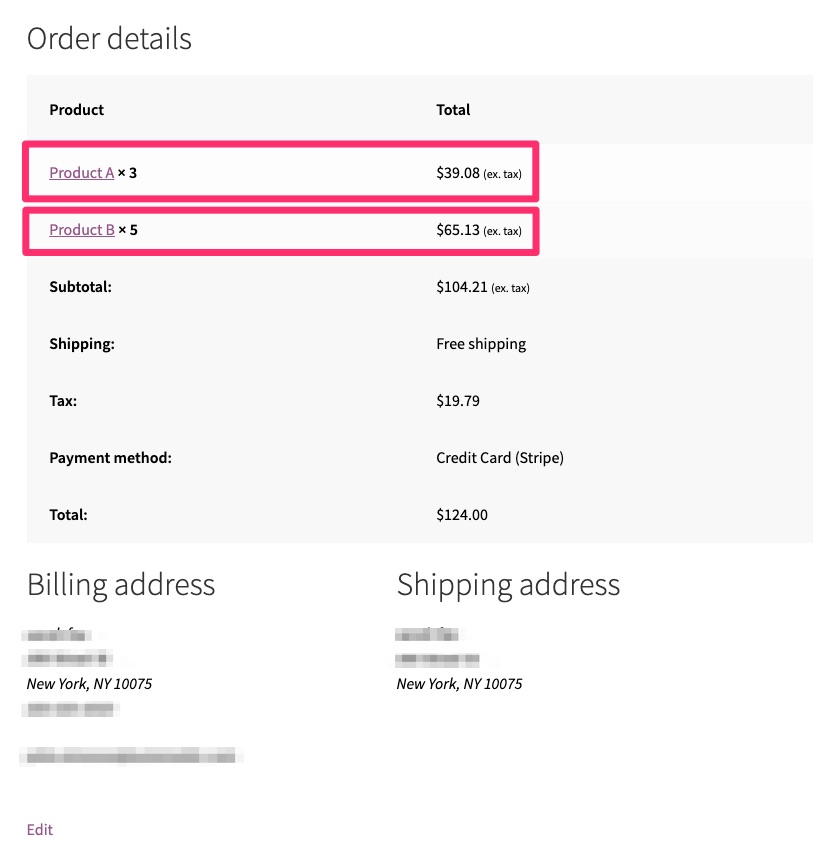This screenshot has height=845, width=832.
Task: Click the Credit Card (Stripe) payment method
Action: coord(499,458)
